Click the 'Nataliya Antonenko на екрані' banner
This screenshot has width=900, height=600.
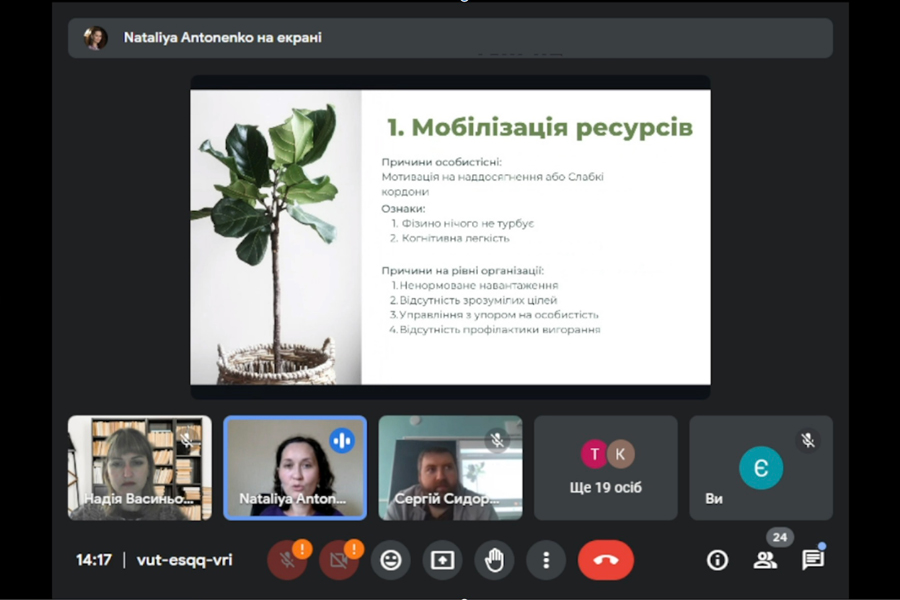click(451, 38)
